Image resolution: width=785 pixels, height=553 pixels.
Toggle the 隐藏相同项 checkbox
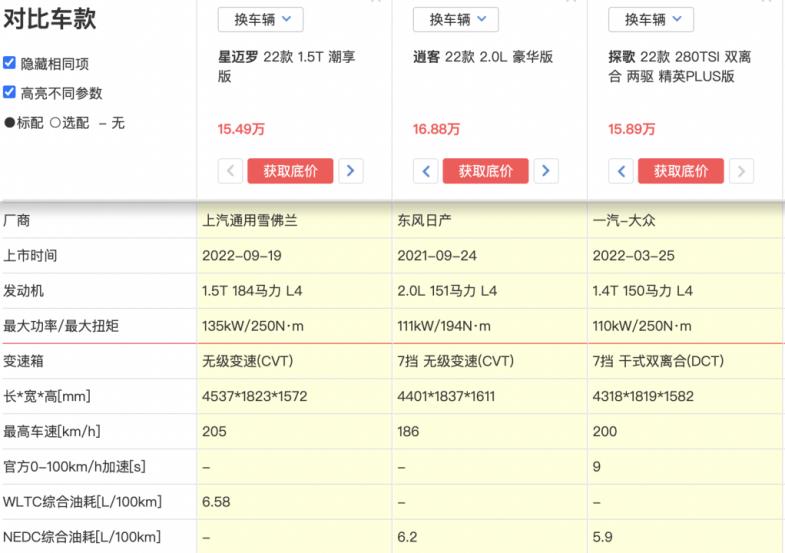click(9, 63)
